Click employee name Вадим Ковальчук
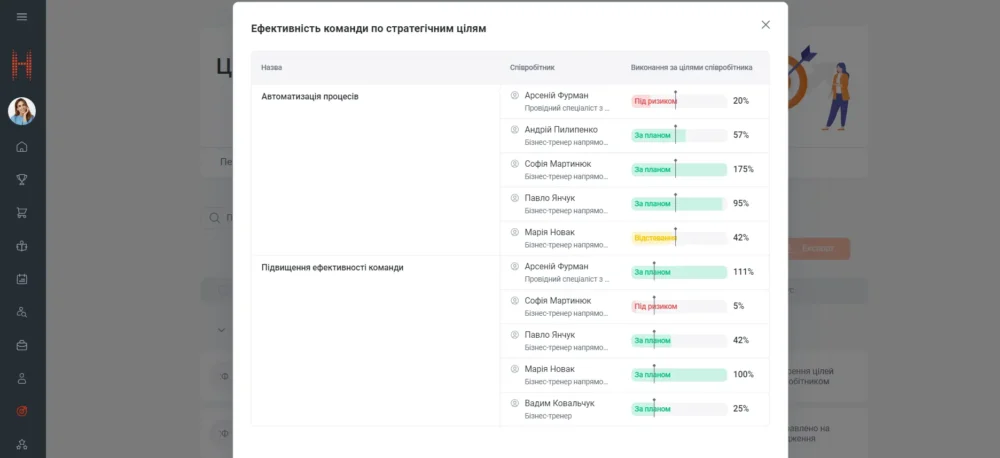 click(x=559, y=403)
